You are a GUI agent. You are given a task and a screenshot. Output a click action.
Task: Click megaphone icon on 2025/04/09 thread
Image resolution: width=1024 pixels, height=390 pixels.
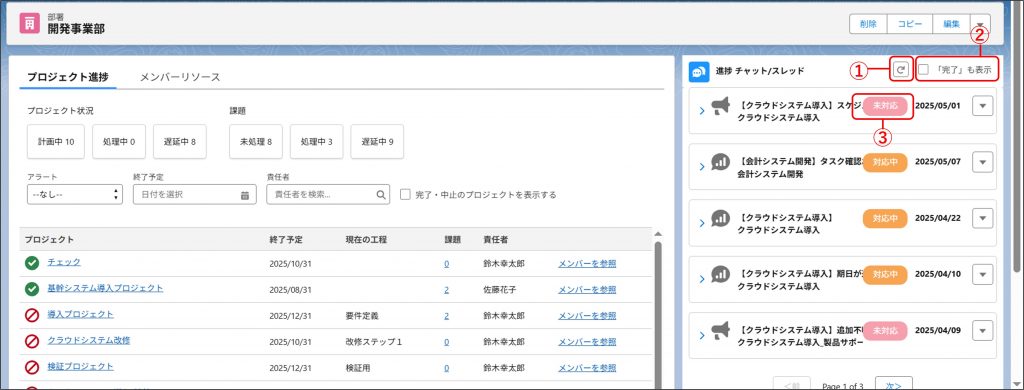[720, 330]
